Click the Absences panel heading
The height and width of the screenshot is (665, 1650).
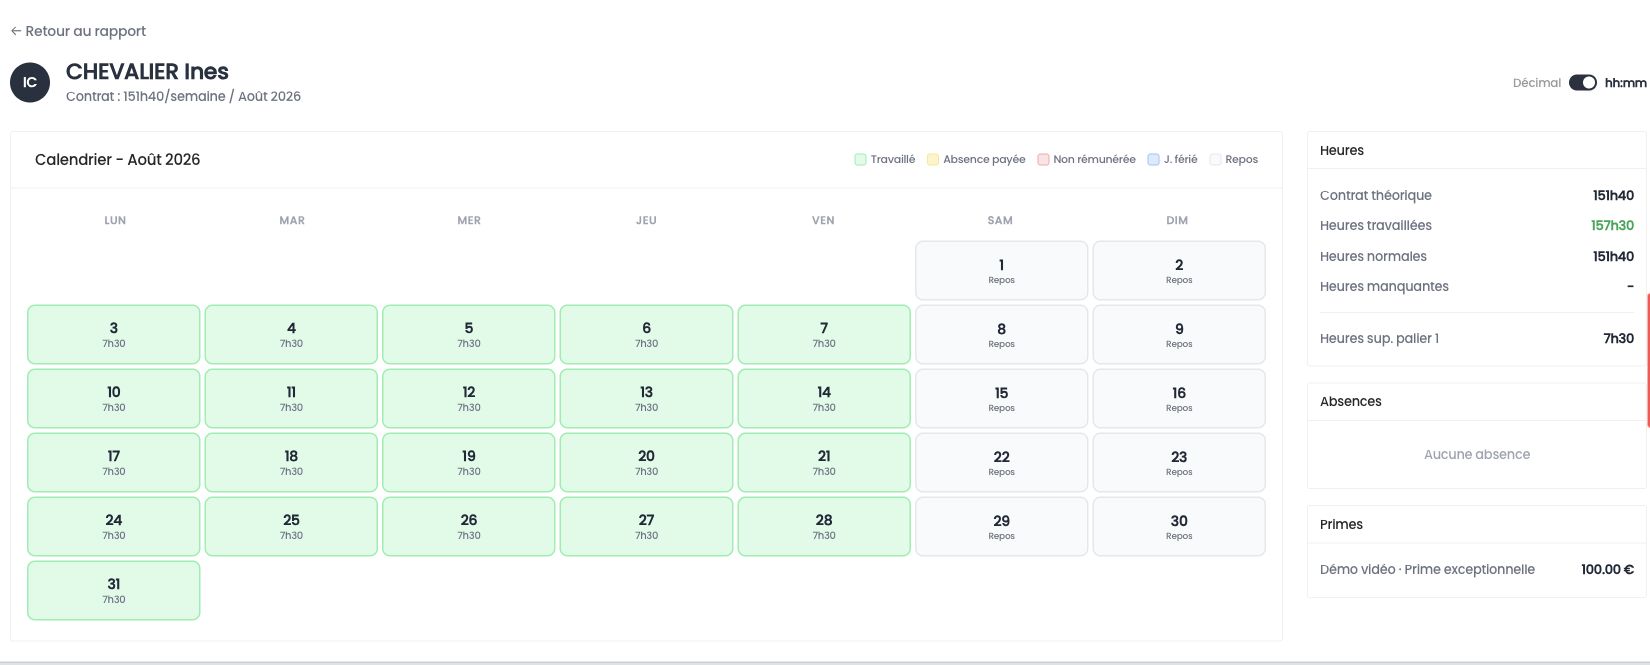click(x=1350, y=402)
